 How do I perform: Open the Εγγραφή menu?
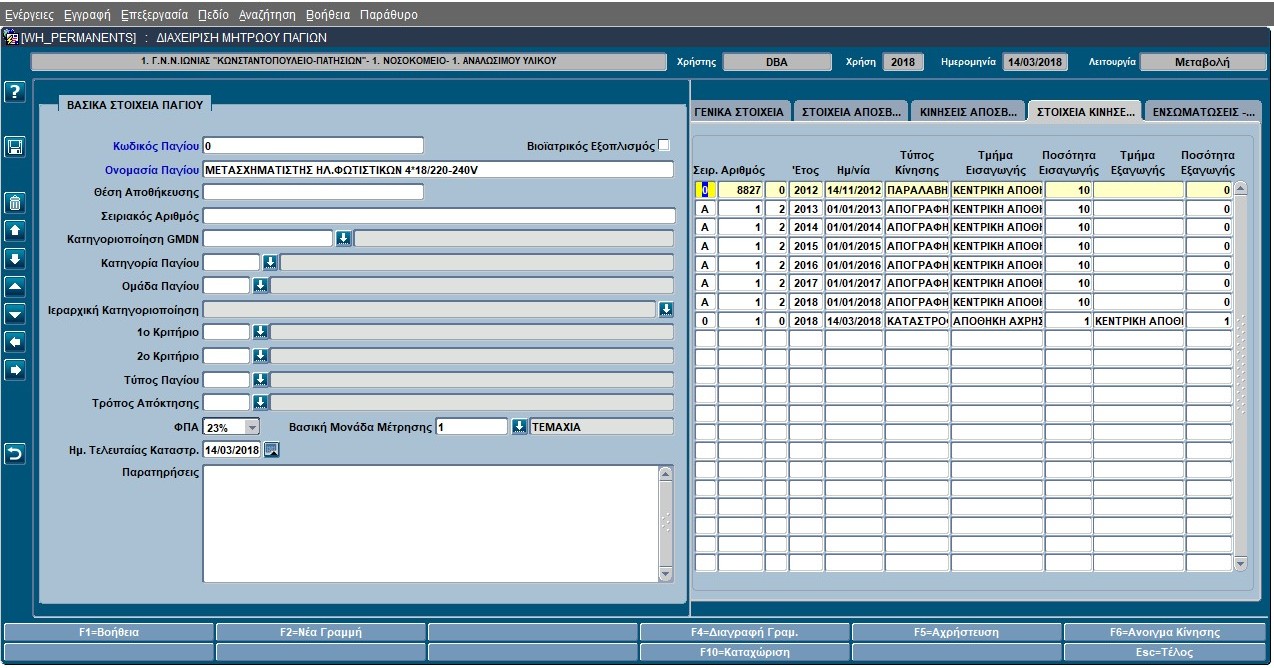87,15
